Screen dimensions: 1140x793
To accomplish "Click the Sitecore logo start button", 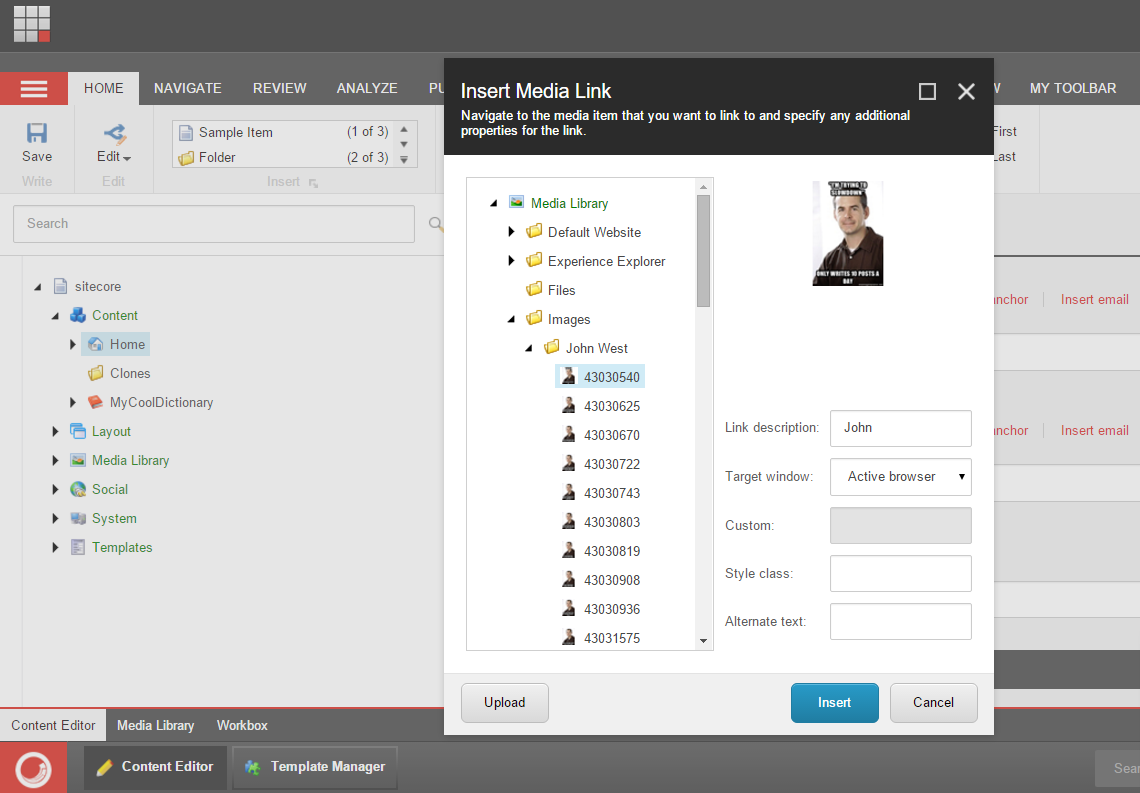I will tap(33, 768).
